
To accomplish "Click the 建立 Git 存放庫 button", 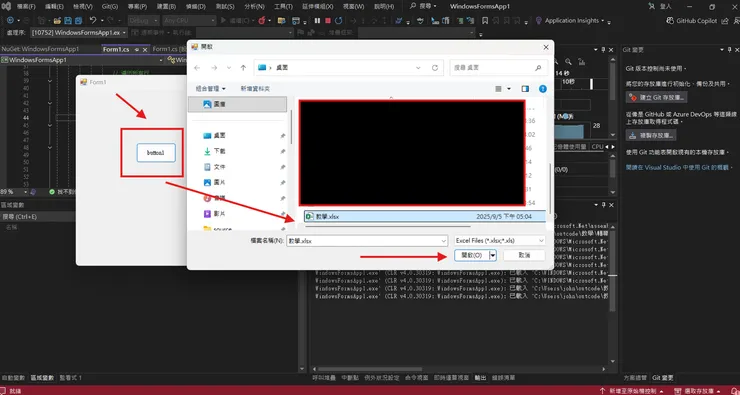I will pyautogui.click(x=656, y=97).
